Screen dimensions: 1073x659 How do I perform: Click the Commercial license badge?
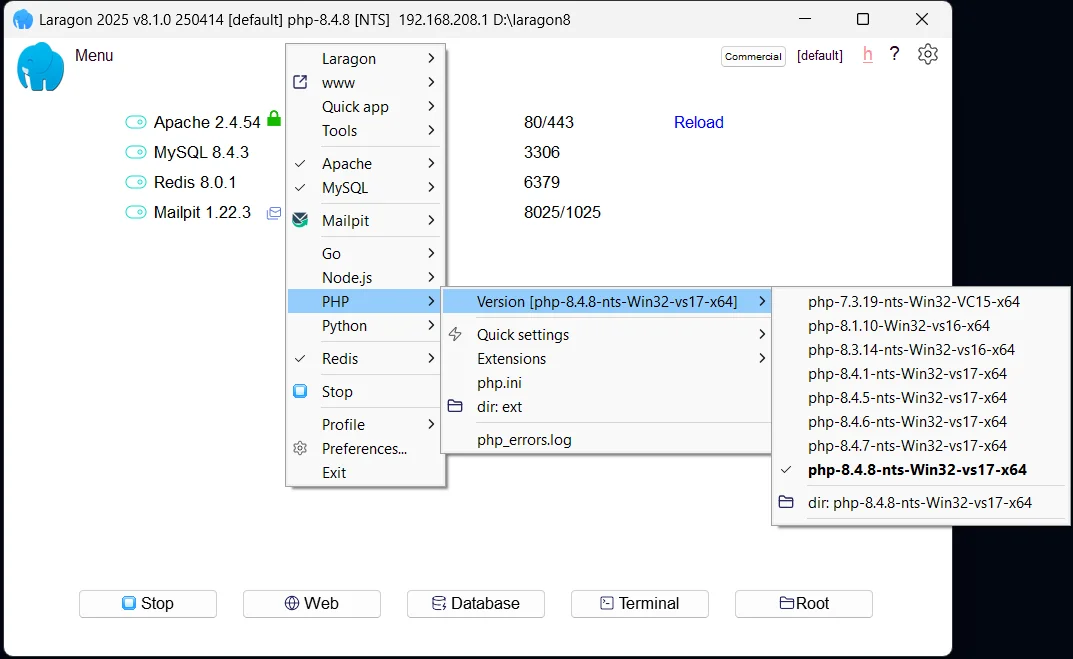tap(753, 57)
